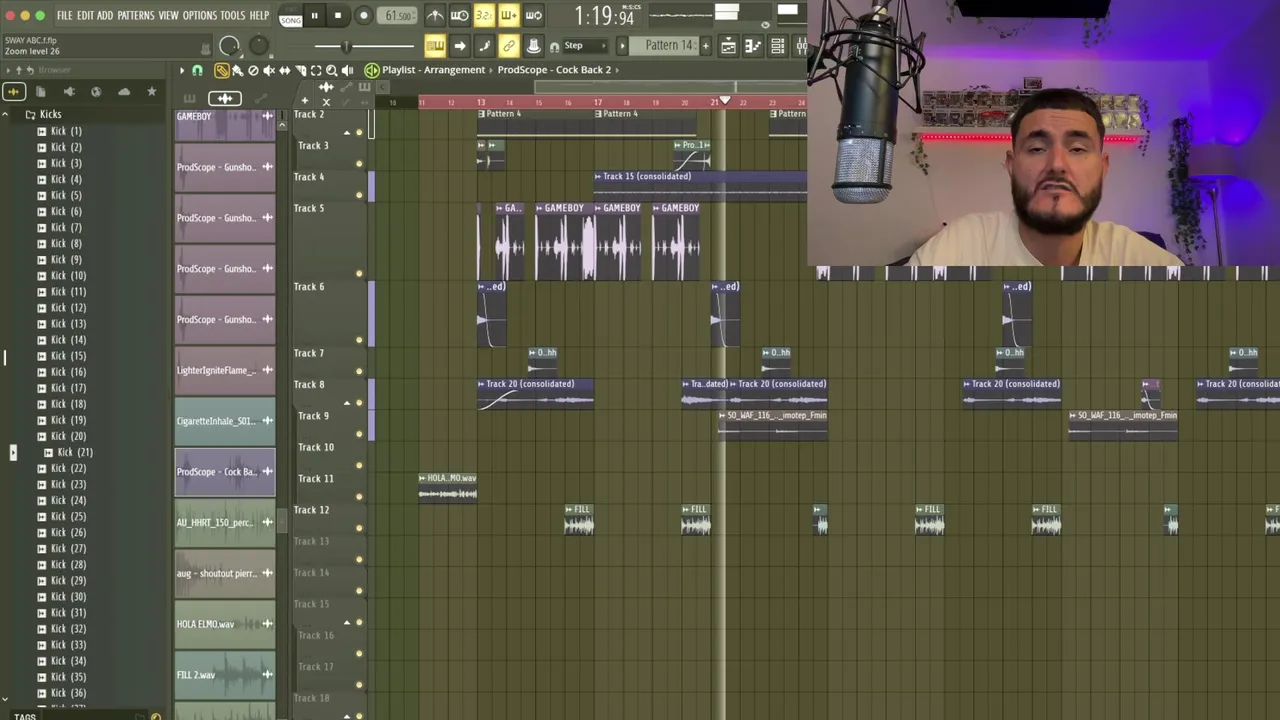Select the Draw pencil tool in playlist
The height and width of the screenshot is (720, 1280).
pyautogui.click(x=222, y=70)
